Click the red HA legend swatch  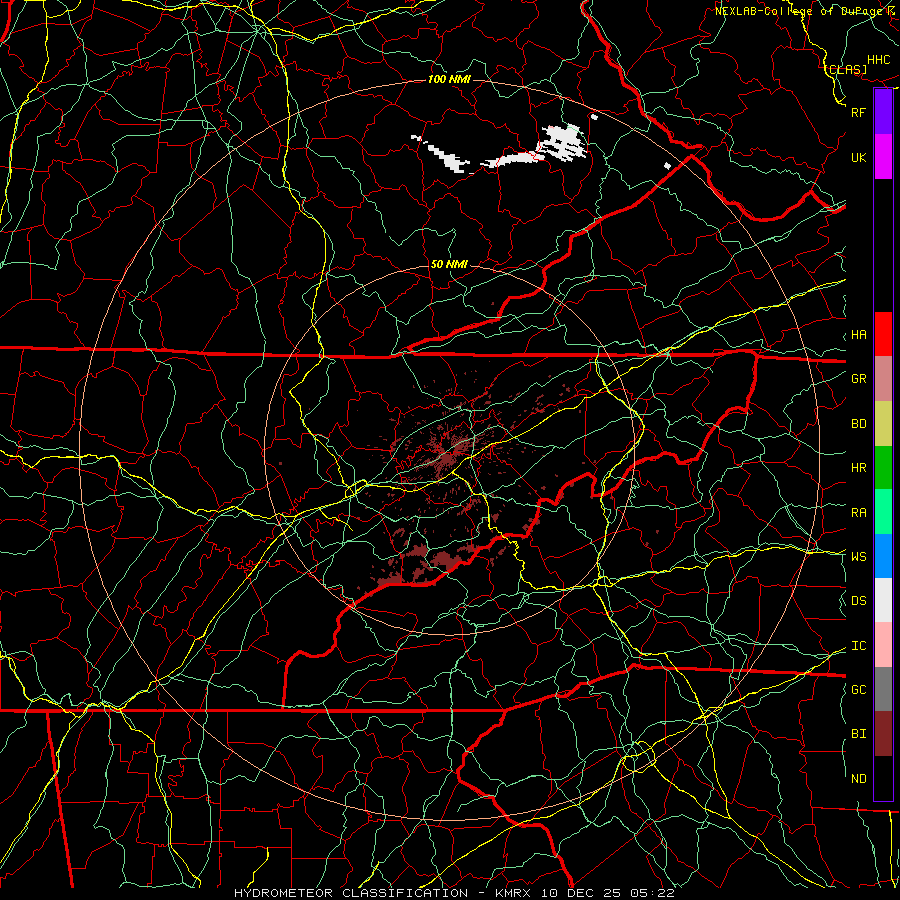click(883, 334)
